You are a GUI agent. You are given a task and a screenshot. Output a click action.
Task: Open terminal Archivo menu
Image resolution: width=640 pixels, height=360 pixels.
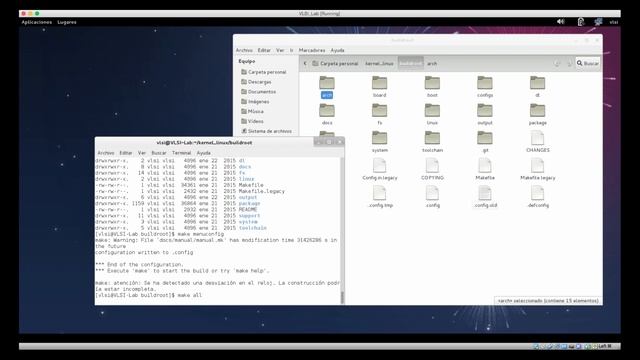coord(106,153)
